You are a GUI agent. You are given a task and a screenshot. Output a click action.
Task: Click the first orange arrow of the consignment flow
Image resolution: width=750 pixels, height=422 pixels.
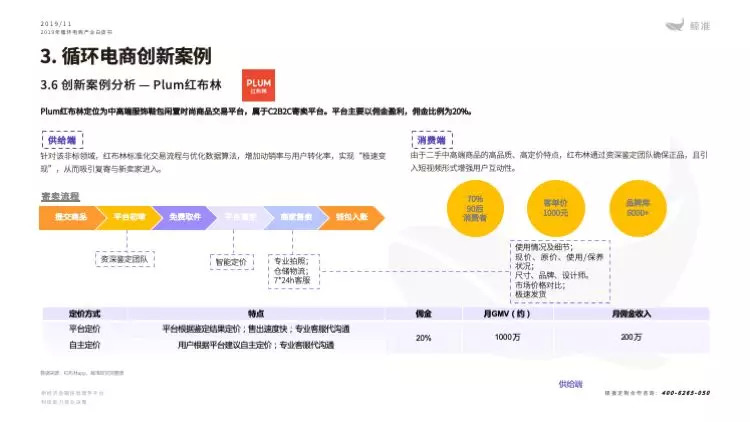click(x=72, y=217)
